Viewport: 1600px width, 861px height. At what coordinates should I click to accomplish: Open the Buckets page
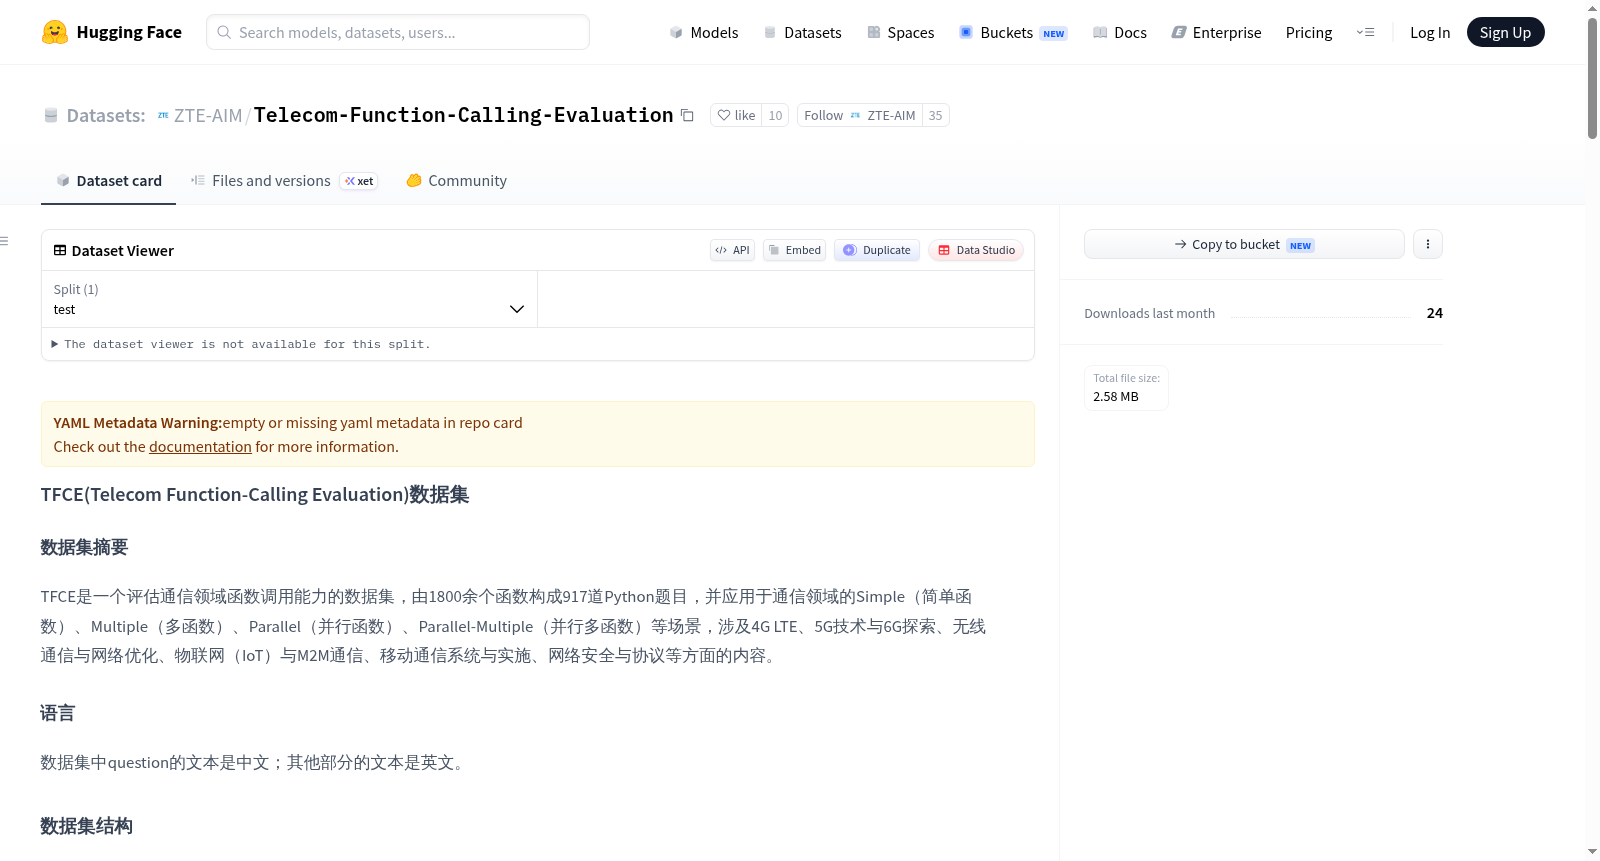[x=1013, y=32]
